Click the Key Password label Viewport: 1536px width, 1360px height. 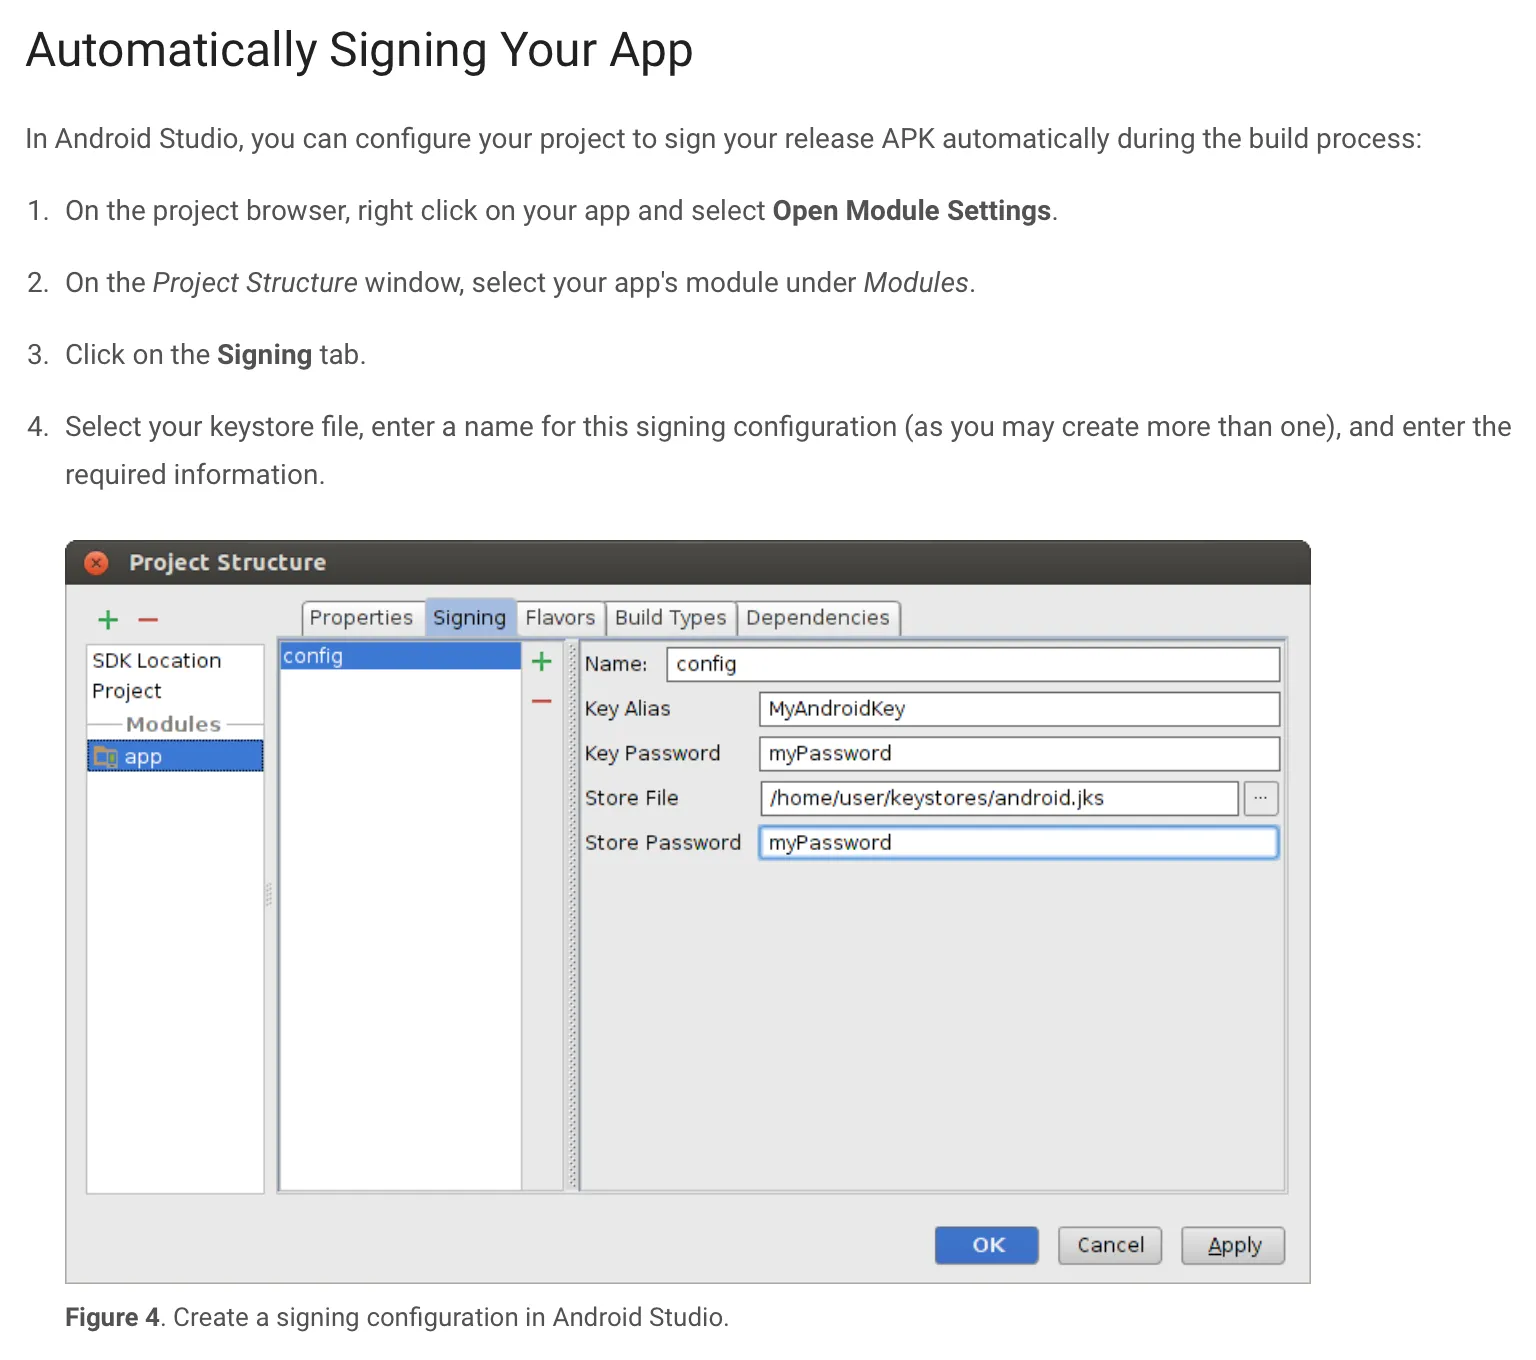pos(652,754)
